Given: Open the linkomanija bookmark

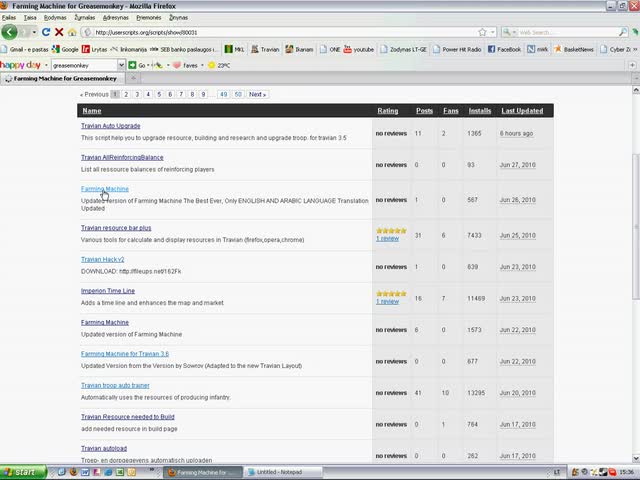Looking at the screenshot, I should tap(129, 49).
